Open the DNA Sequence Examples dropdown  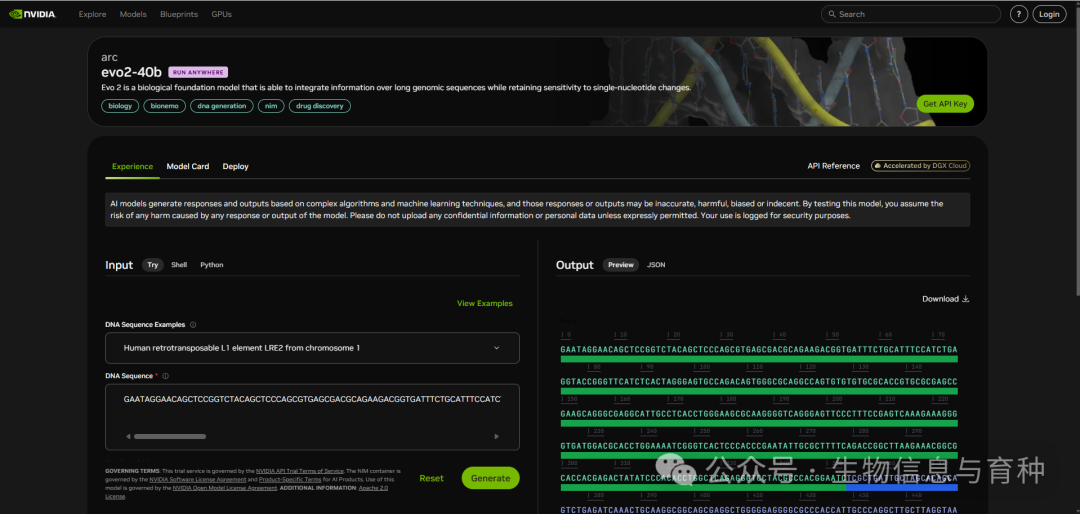(x=312, y=348)
